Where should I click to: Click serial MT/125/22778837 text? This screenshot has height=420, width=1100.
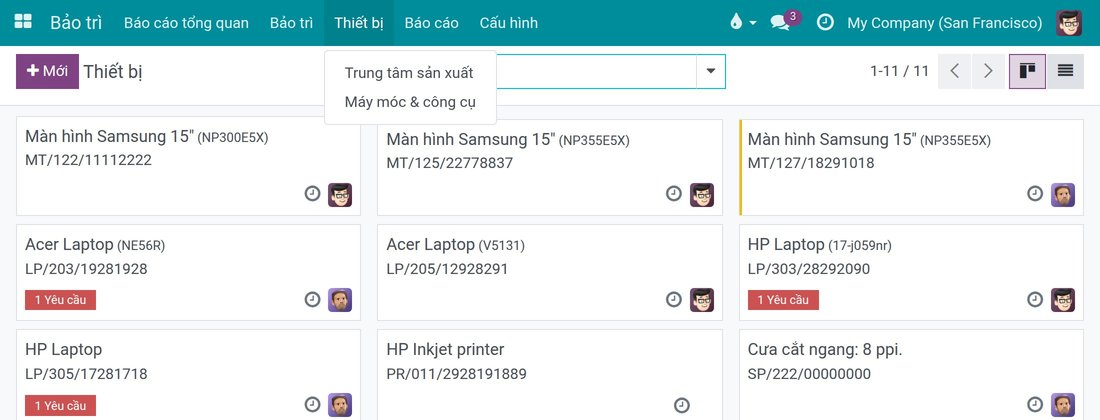pyautogui.click(x=450, y=163)
